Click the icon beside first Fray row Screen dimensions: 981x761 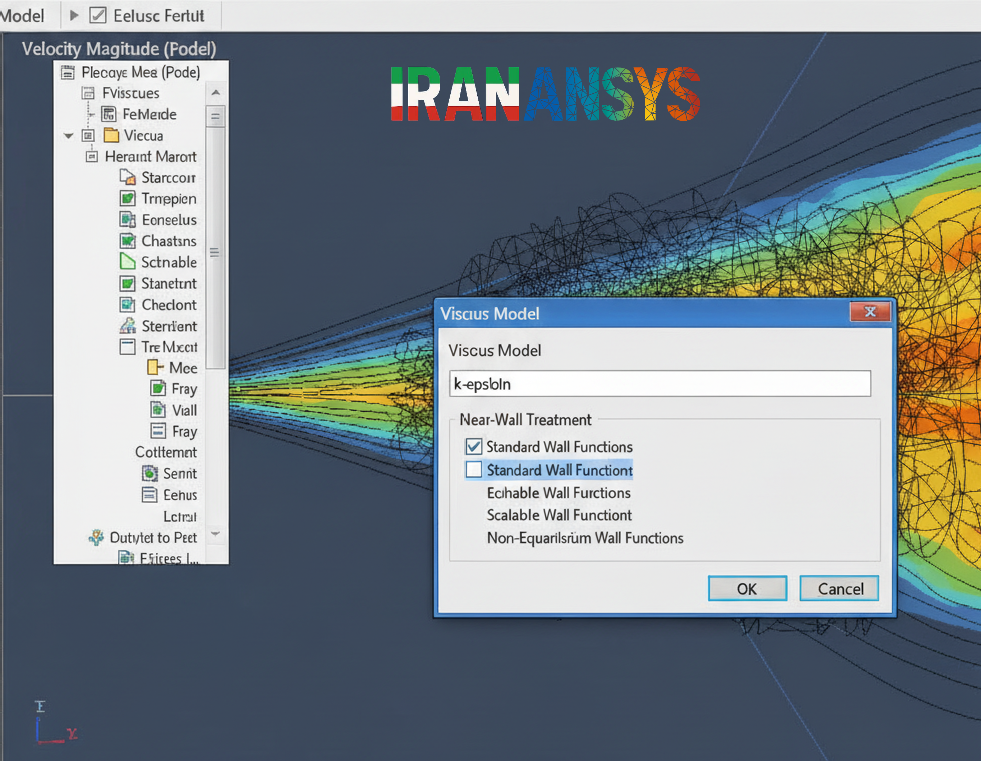point(158,389)
